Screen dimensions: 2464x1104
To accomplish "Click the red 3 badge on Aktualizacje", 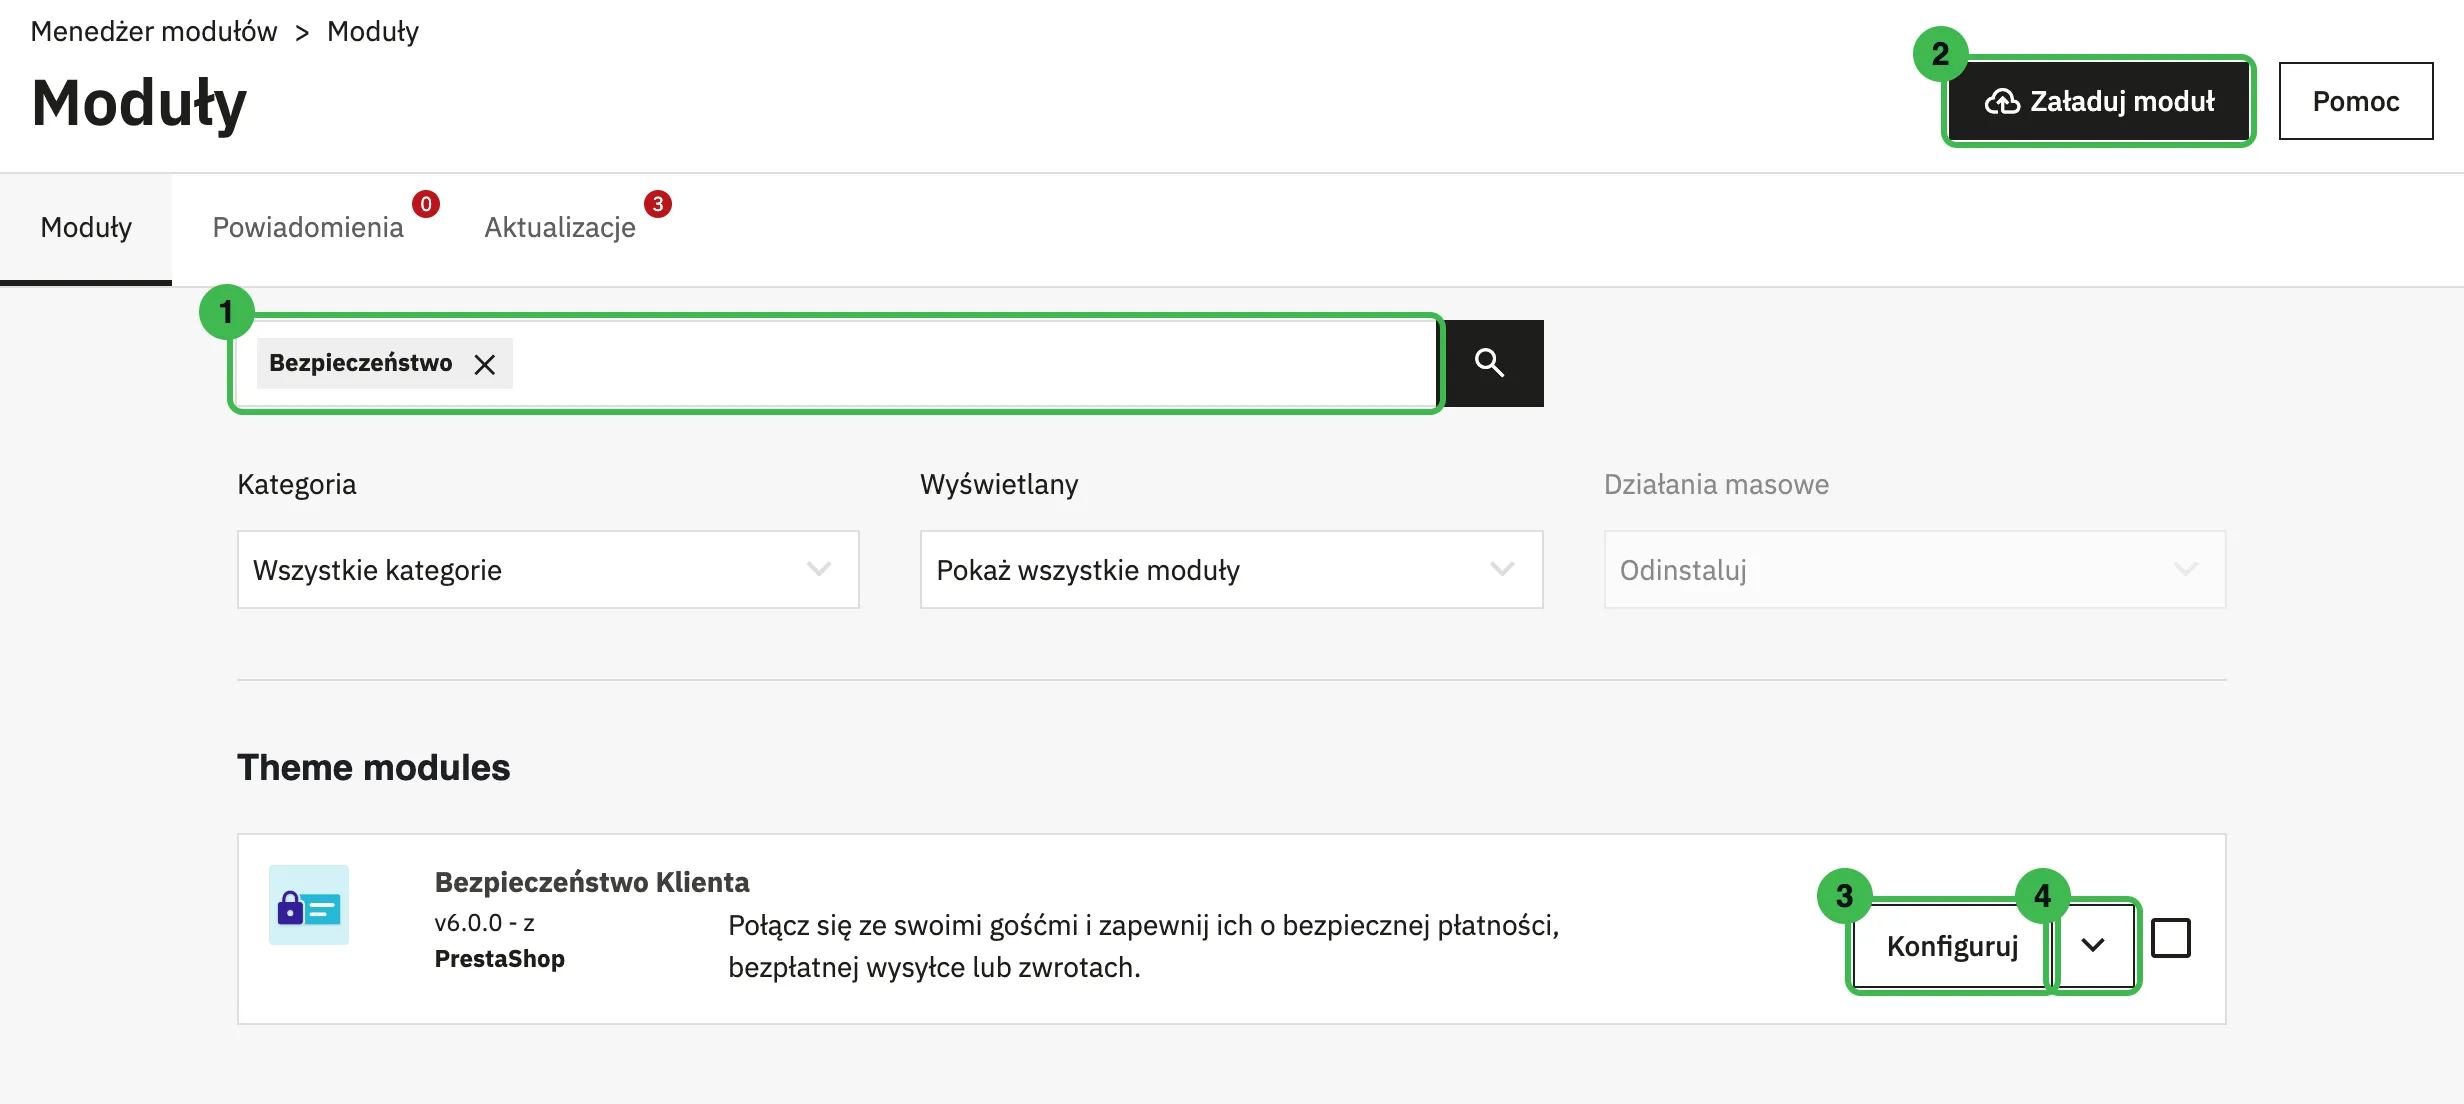I will pos(658,204).
